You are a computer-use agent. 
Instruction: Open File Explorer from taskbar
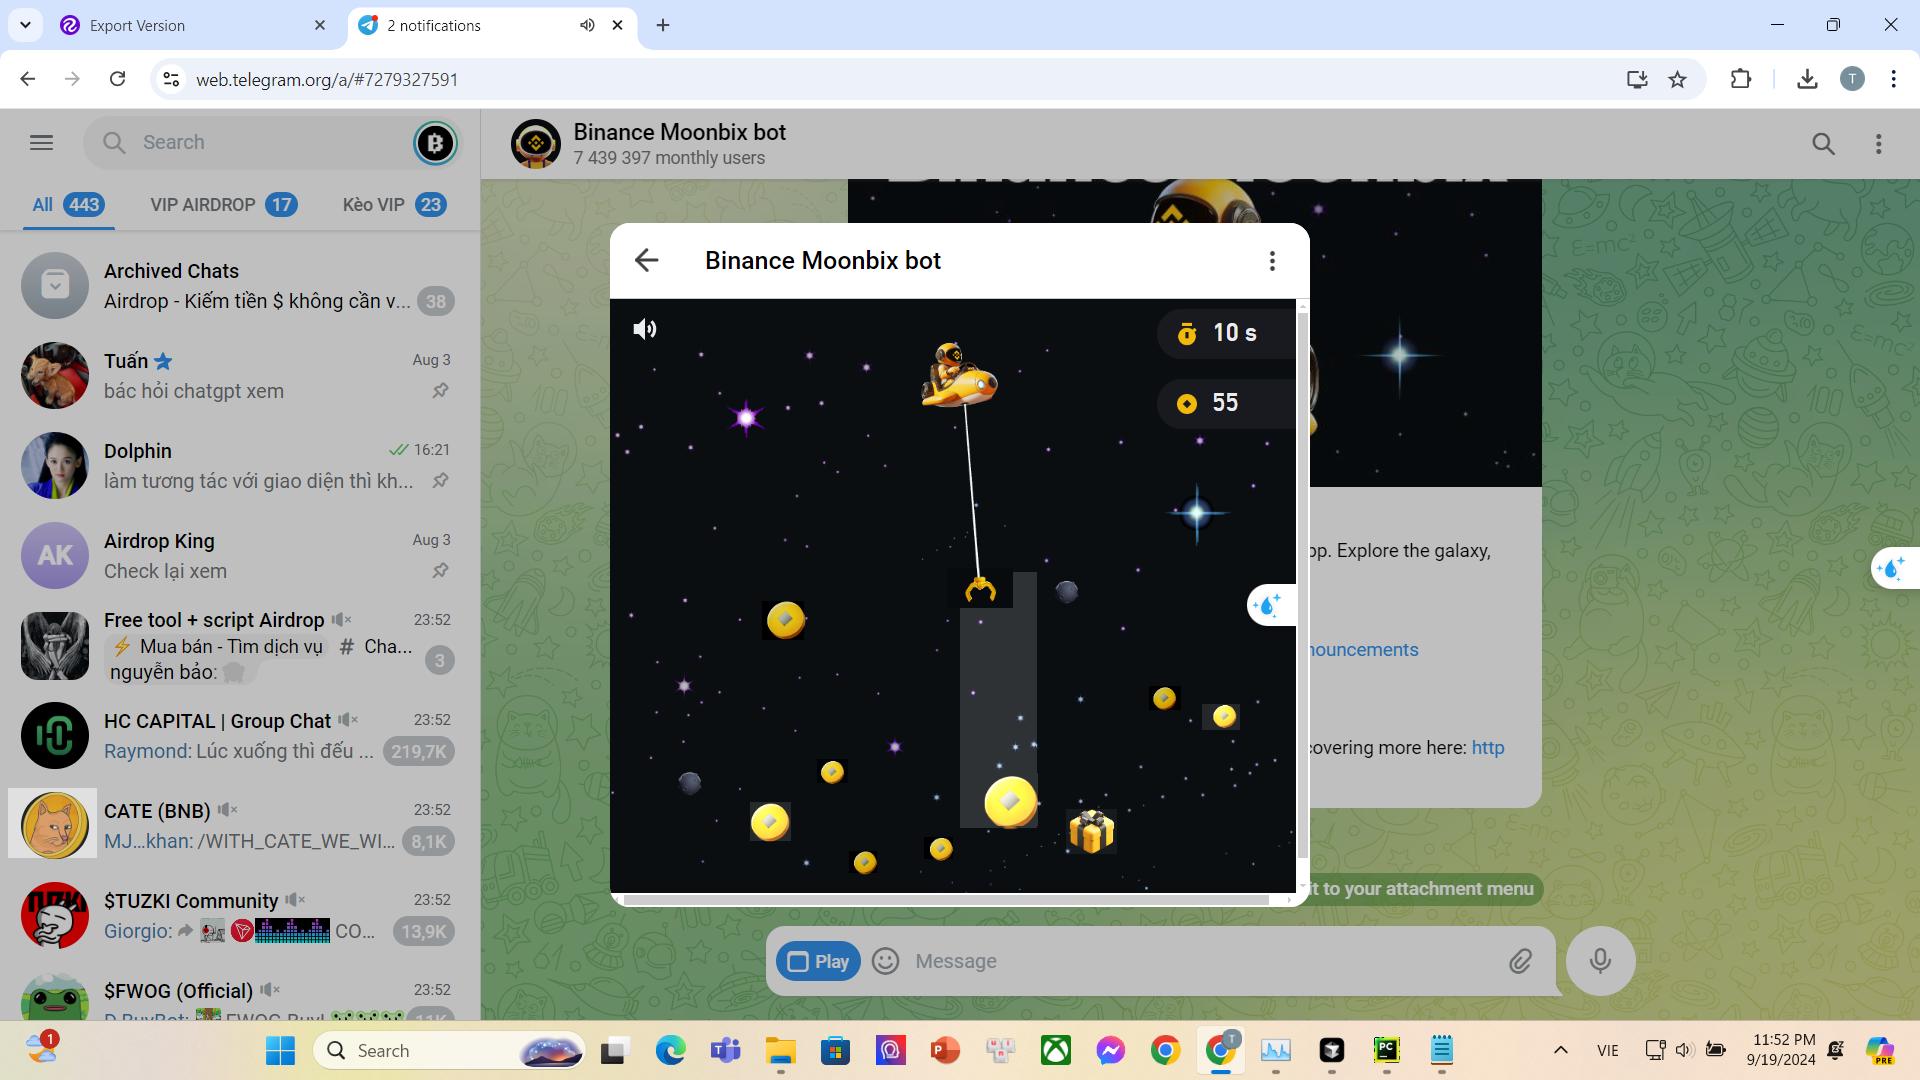pyautogui.click(x=780, y=1050)
